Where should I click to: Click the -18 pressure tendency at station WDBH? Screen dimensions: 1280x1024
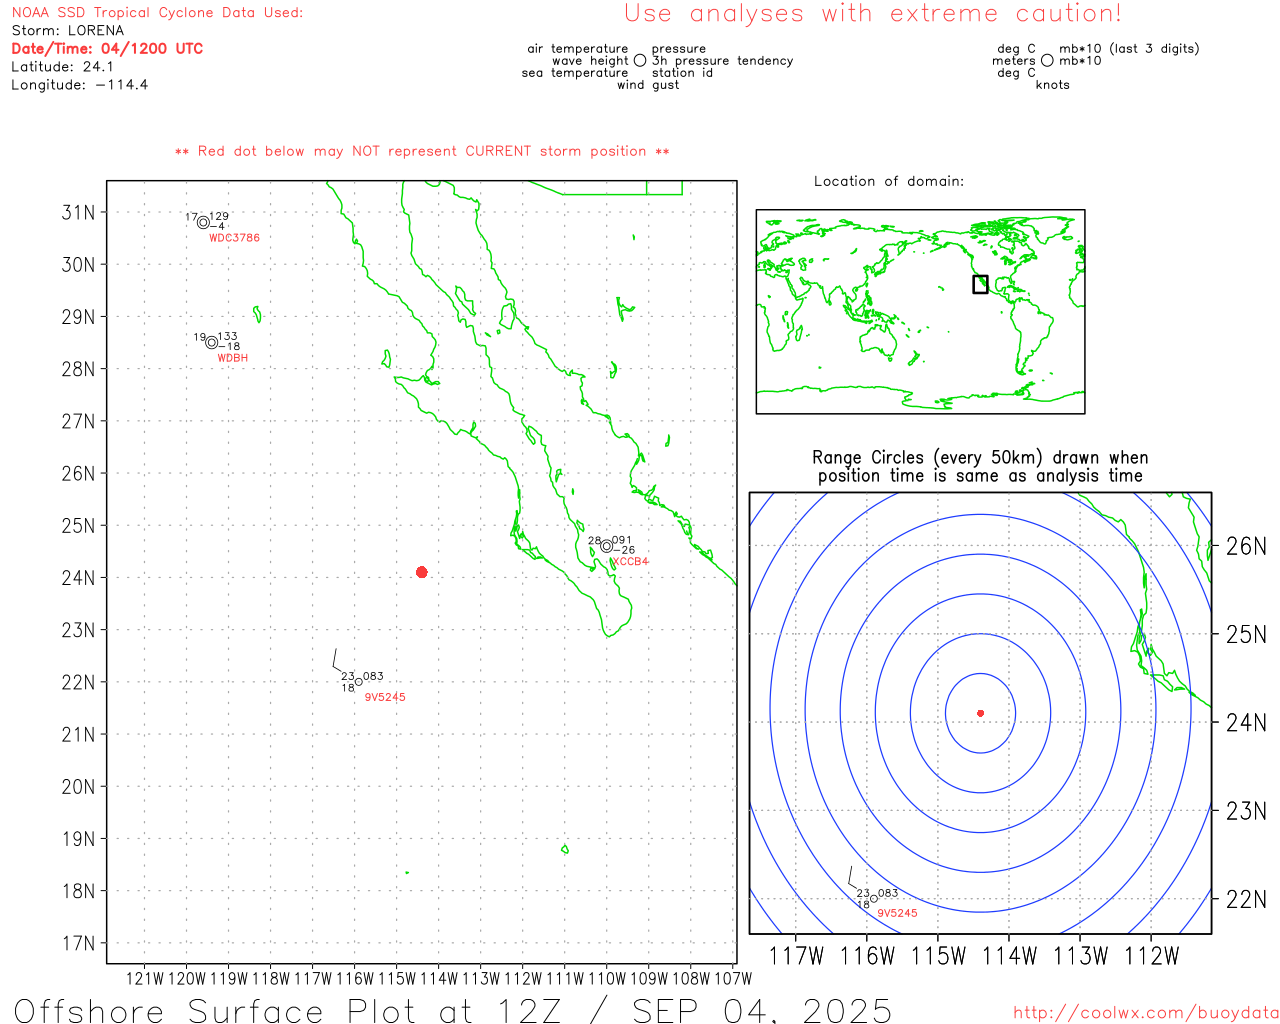(x=229, y=347)
